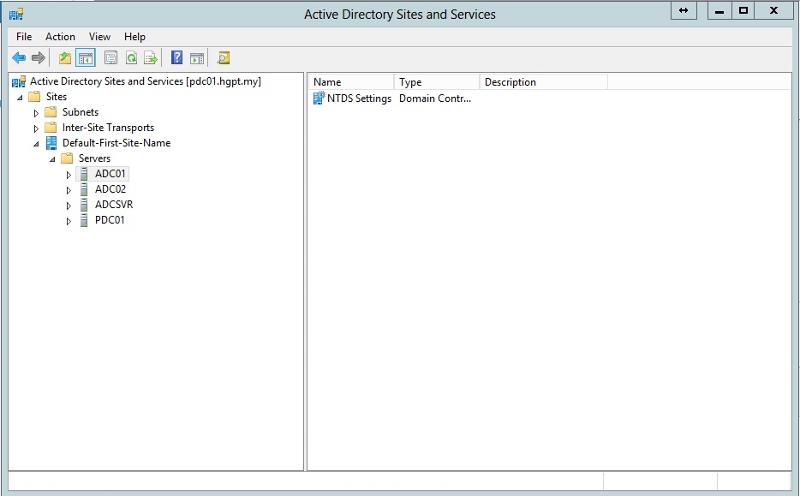
Task: Expand the Inter-Site Transports node
Action: [x=36, y=128]
